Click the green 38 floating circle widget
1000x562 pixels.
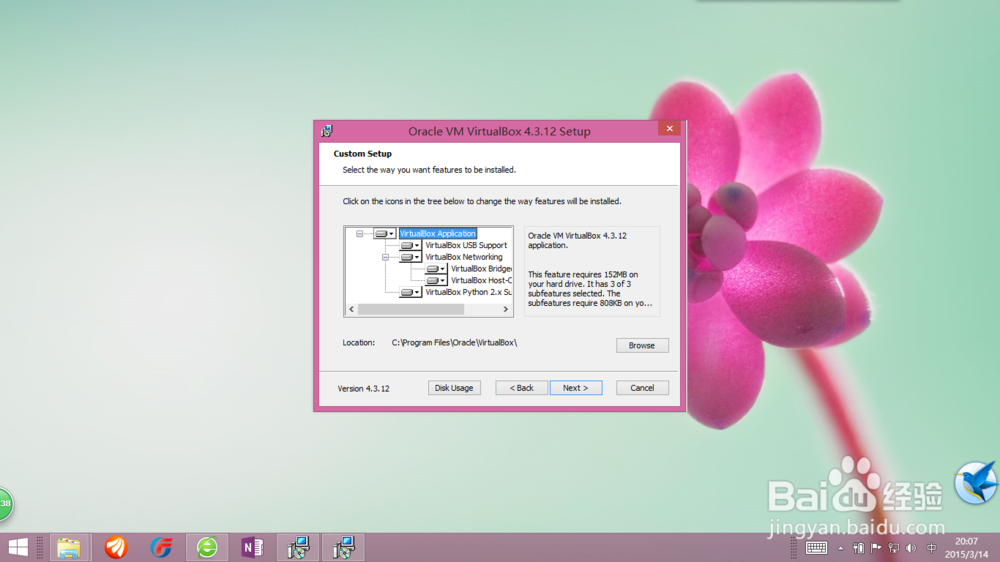(x=5, y=504)
